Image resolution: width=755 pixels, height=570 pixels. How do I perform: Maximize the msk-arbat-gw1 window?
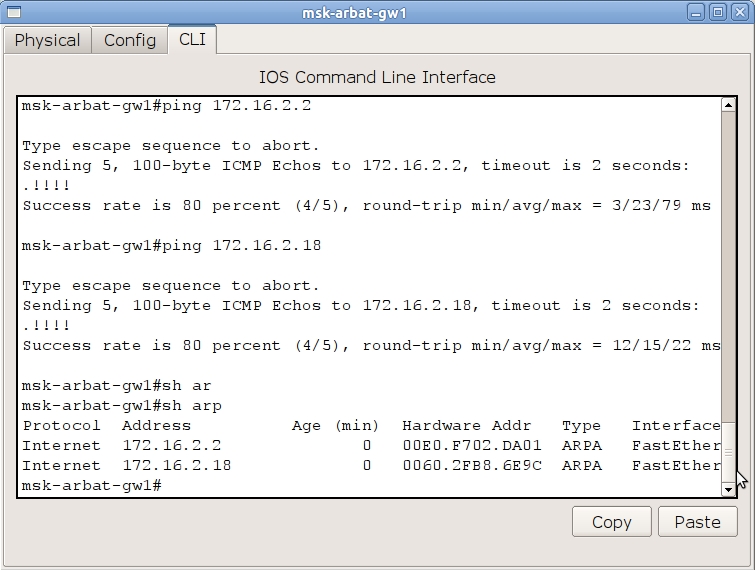point(718,12)
